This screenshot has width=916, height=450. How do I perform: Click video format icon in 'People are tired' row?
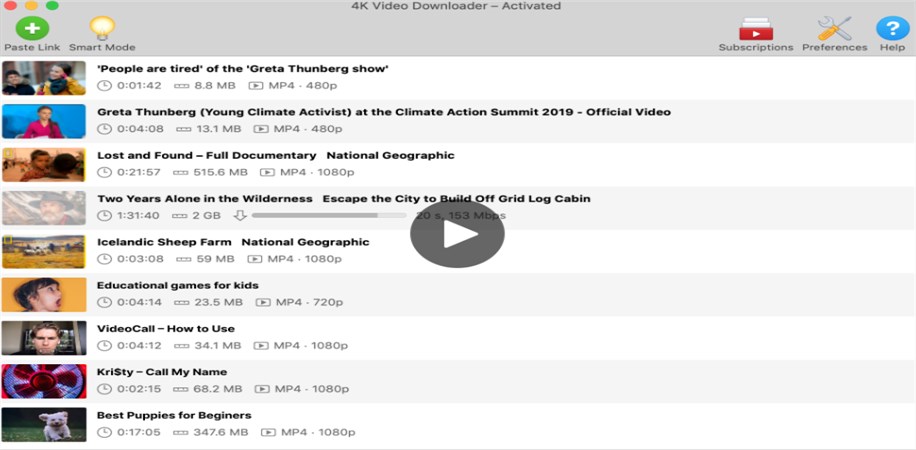coord(256,86)
